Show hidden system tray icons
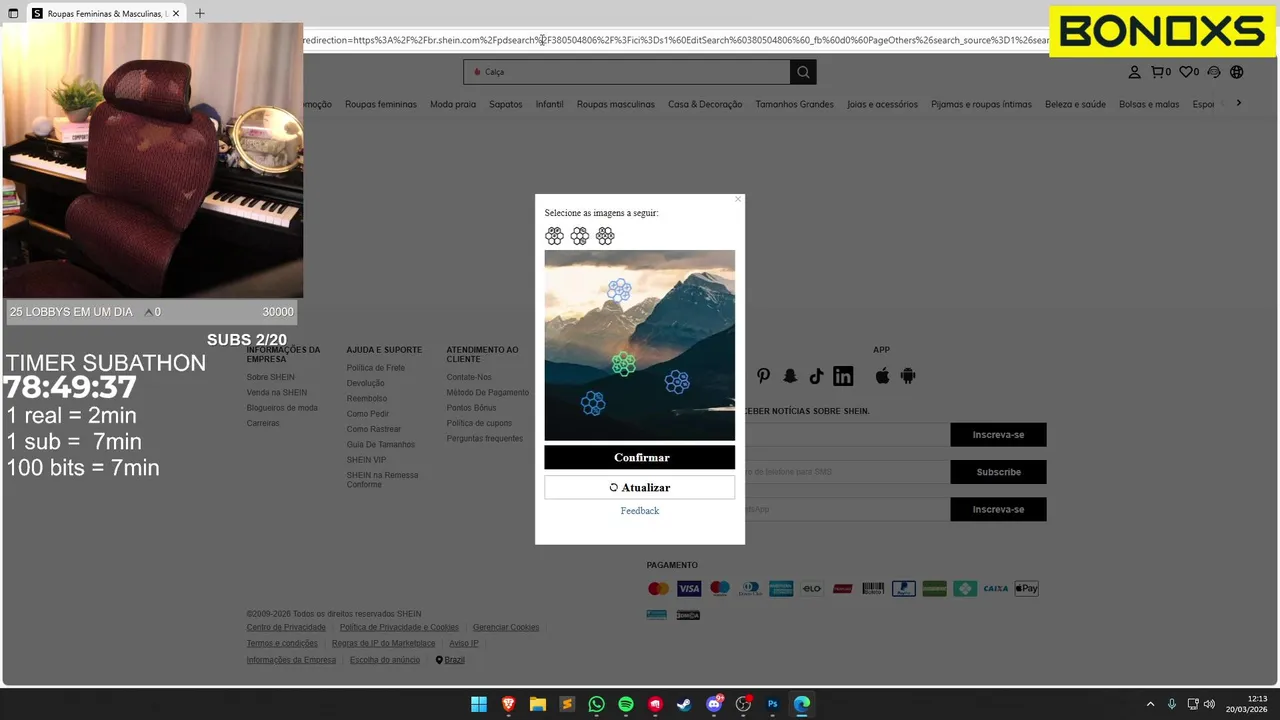Viewport: 1280px width, 720px height. pos(1150,704)
